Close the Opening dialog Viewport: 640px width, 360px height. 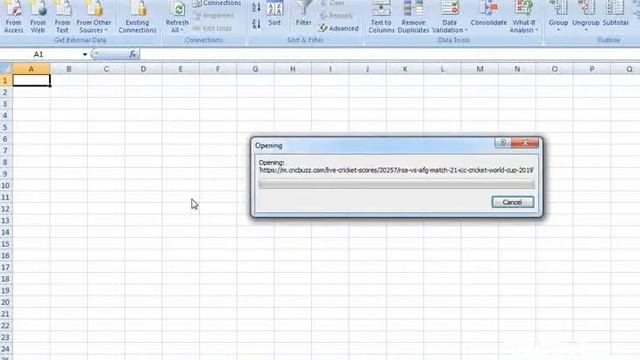point(525,142)
